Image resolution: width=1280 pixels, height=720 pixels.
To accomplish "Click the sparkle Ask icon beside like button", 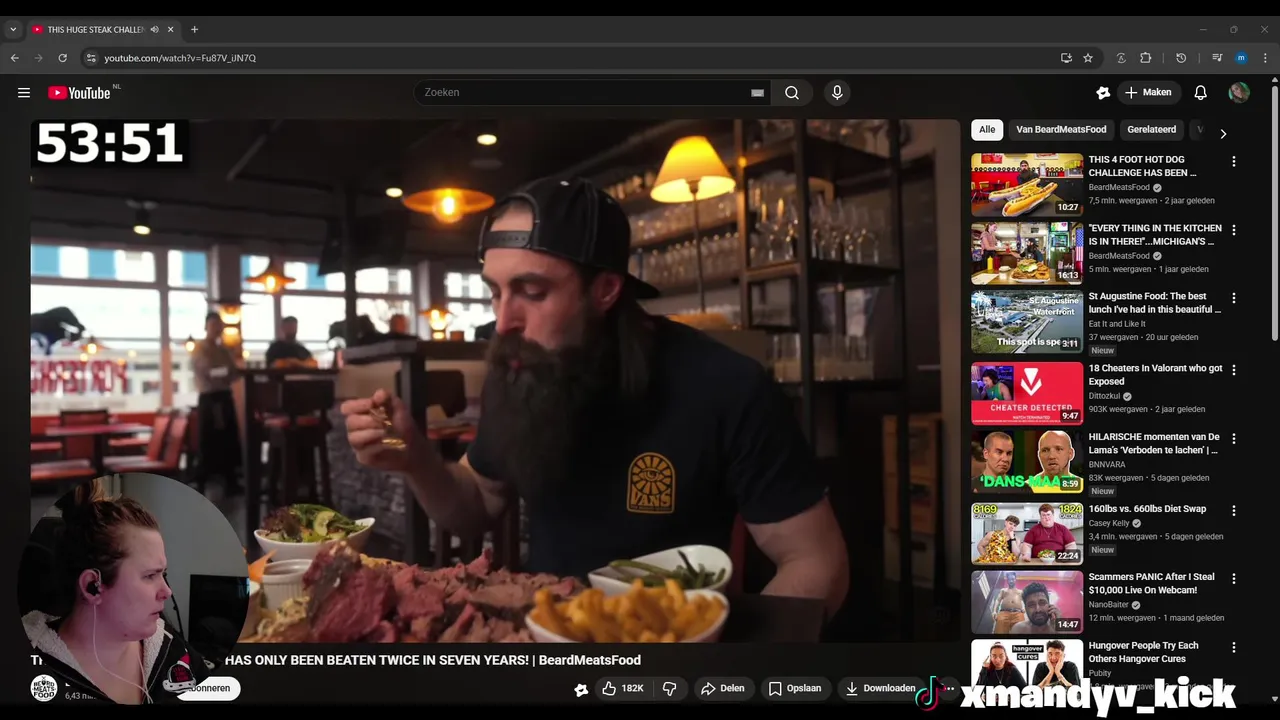I will click(x=581, y=689).
